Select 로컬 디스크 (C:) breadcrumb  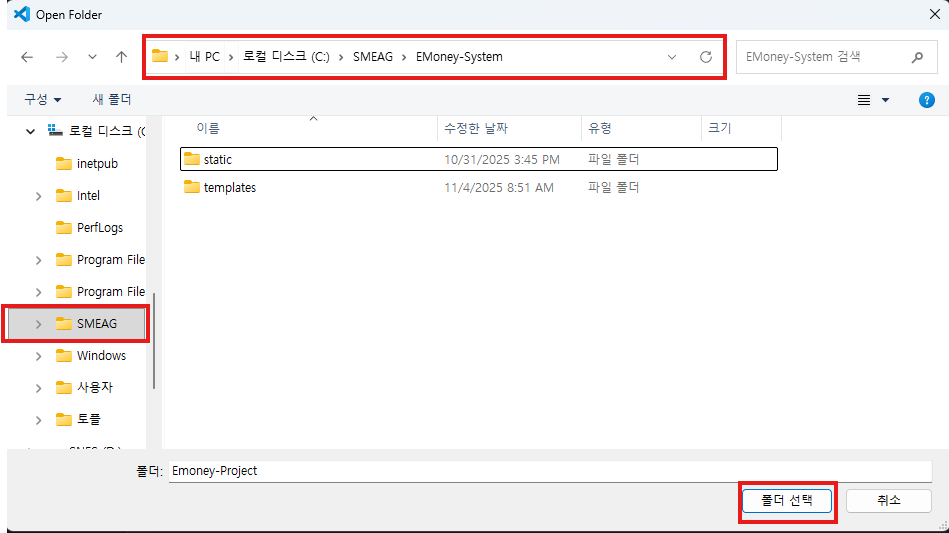pyautogui.click(x=286, y=57)
